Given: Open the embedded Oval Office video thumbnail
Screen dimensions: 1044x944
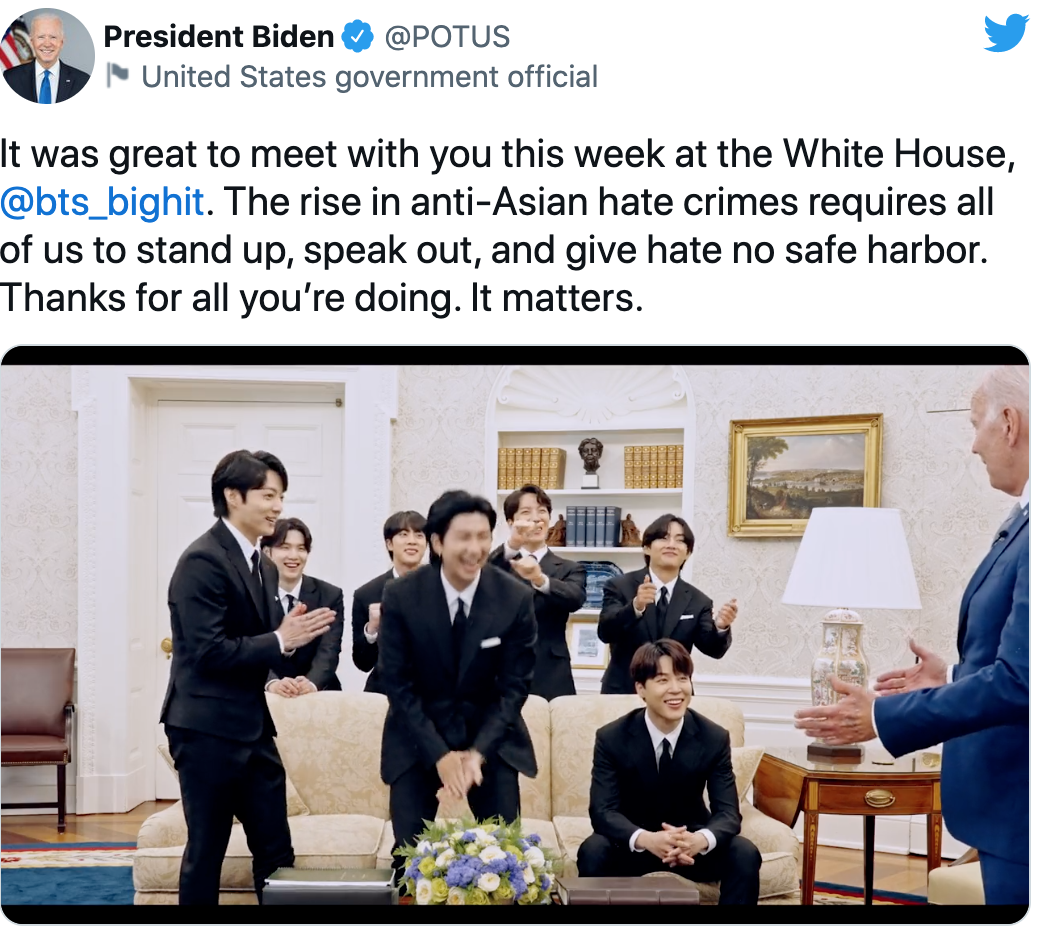Looking at the screenshot, I should 515,635.
